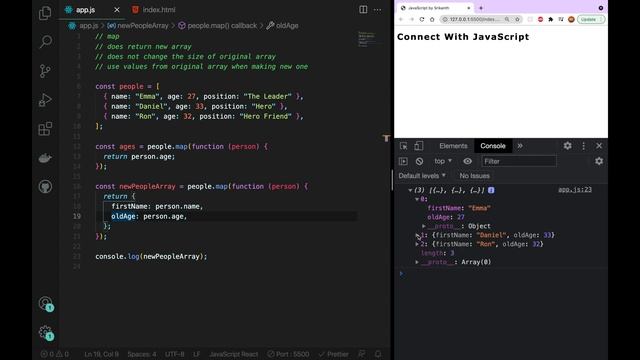Click Ln 19, Col 9 in status bar
The image size is (640, 360).
(x=101, y=354)
